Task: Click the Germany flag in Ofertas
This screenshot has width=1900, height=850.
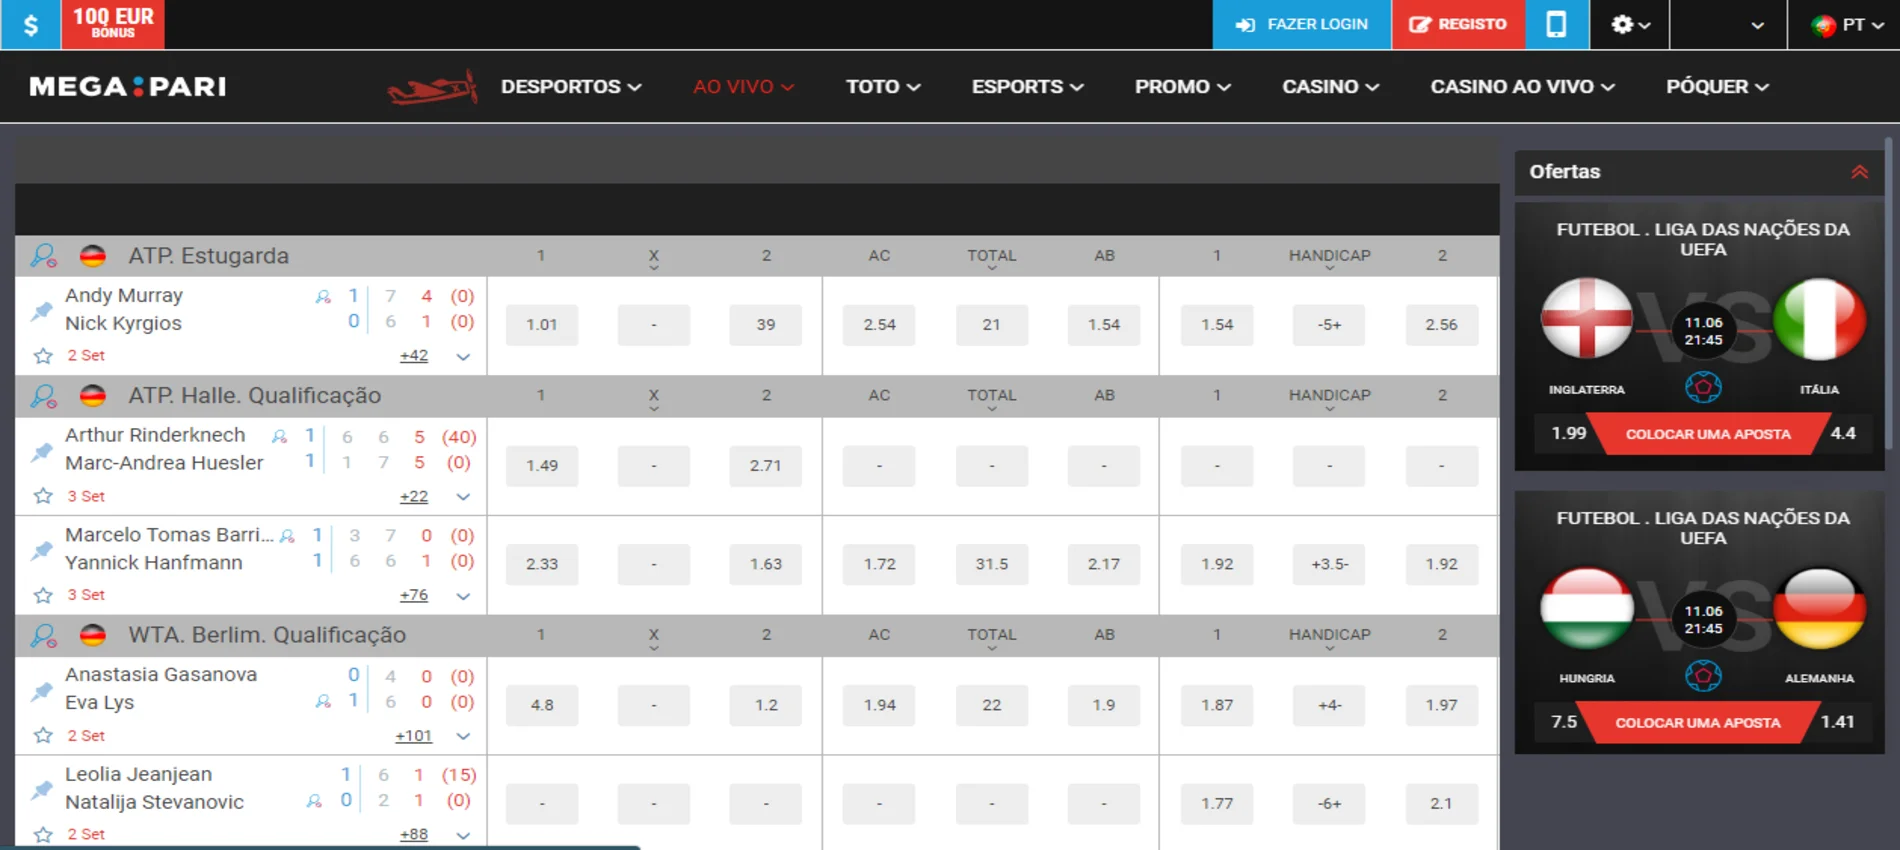Action: click(x=1819, y=608)
